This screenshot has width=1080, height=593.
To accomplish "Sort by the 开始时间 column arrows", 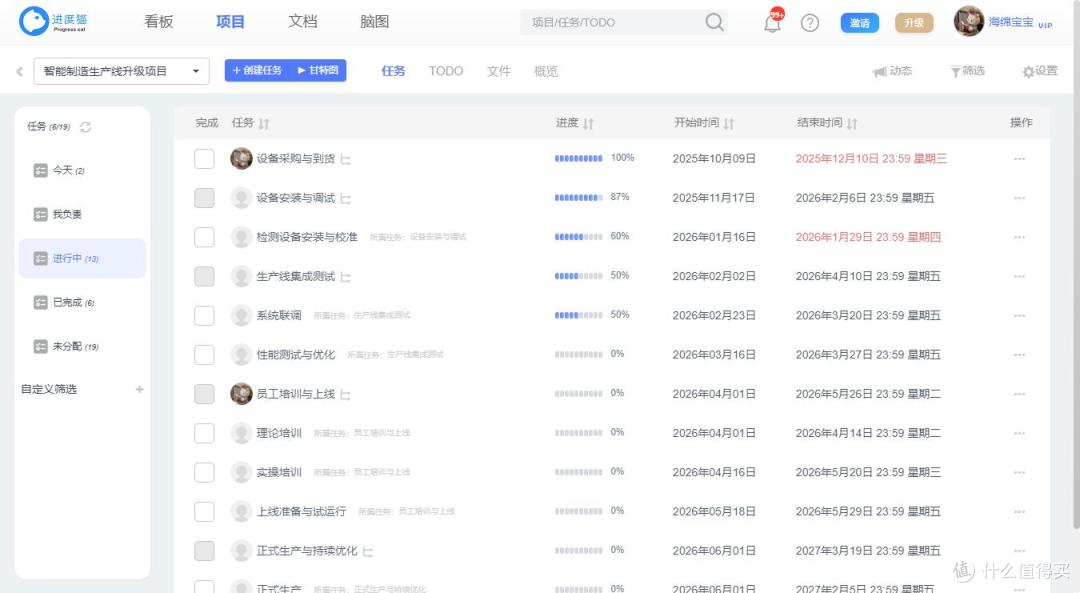I will [729, 124].
